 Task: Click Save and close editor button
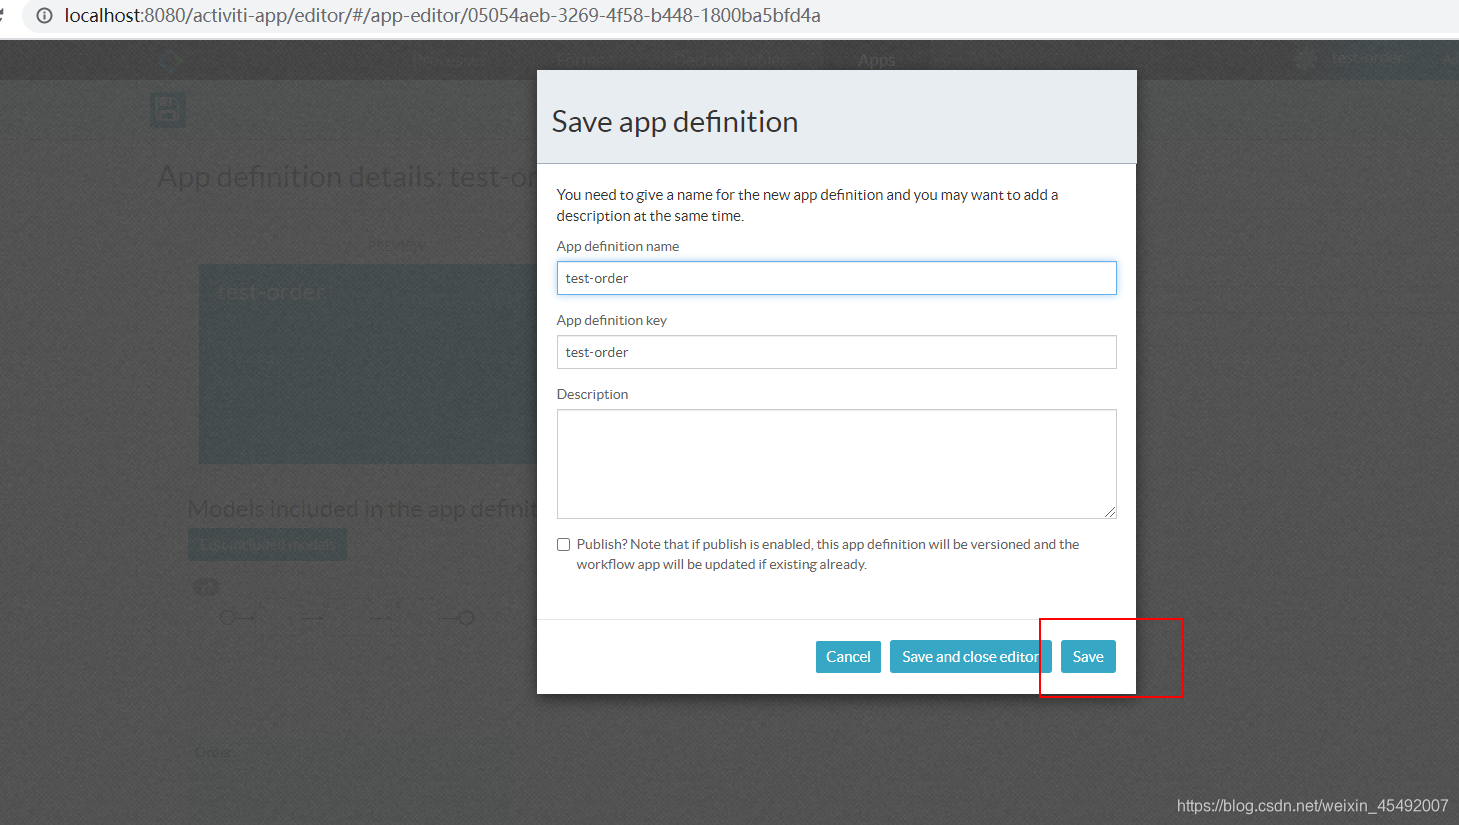[x=970, y=657]
